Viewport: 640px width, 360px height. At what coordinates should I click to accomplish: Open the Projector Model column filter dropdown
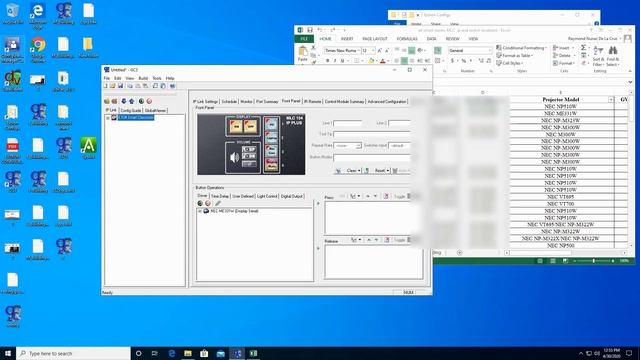point(611,100)
